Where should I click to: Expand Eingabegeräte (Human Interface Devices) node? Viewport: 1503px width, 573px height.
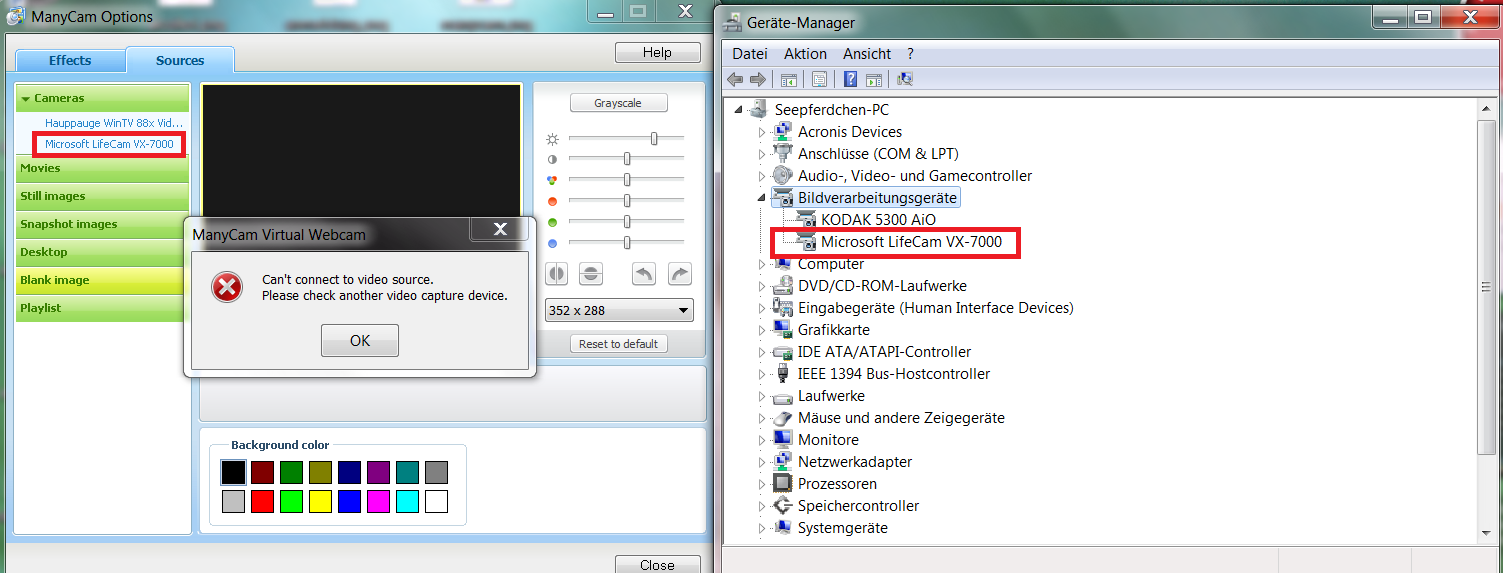click(x=762, y=308)
